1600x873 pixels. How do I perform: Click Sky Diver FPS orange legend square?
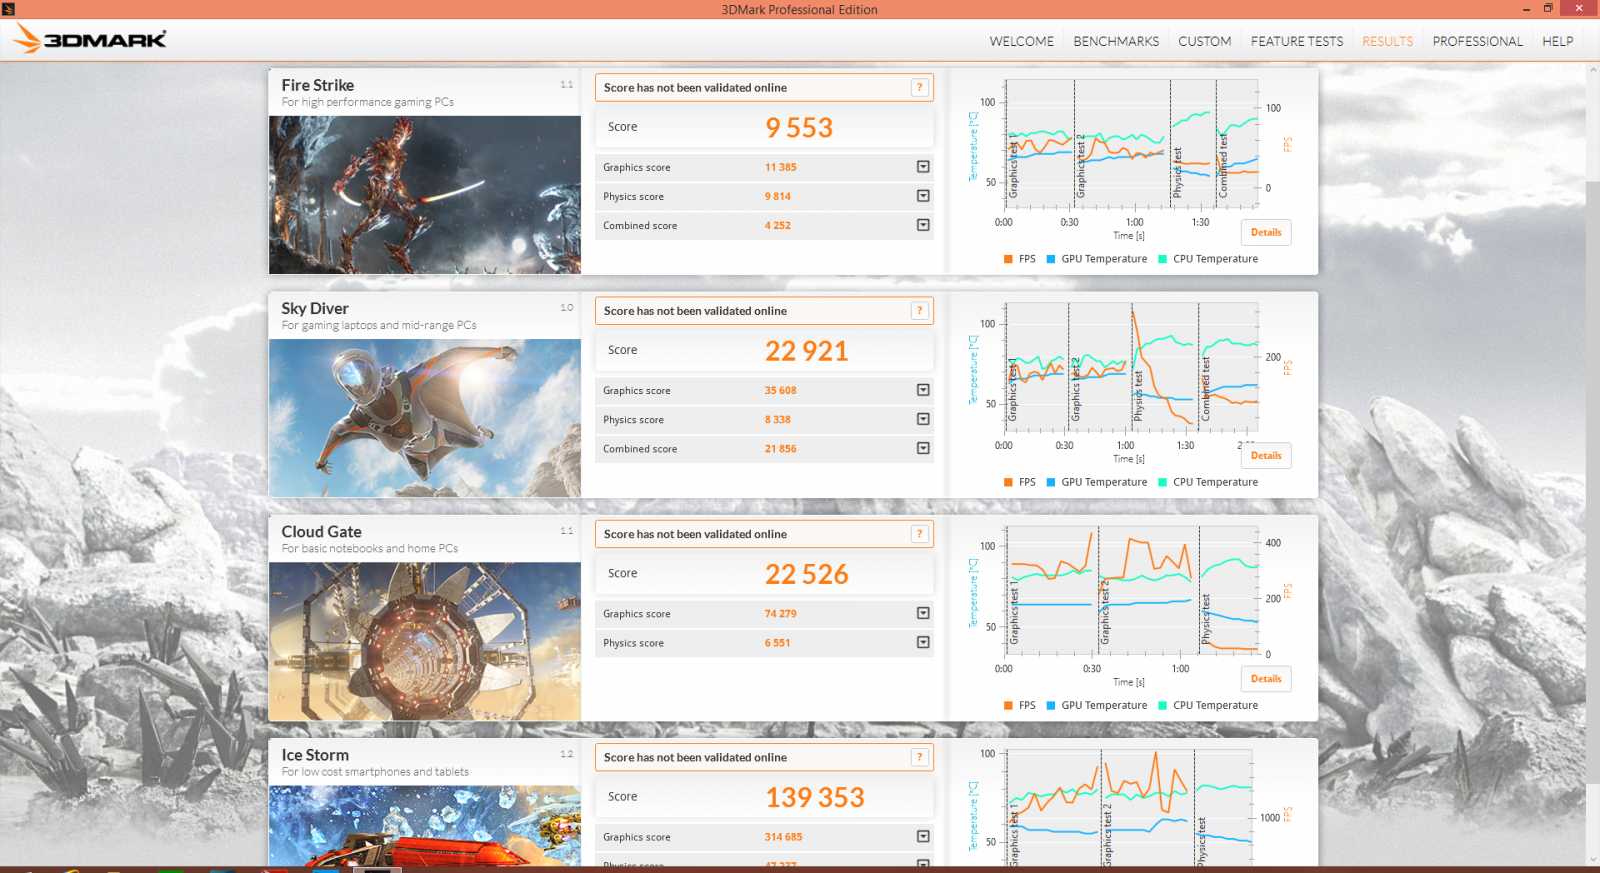coord(1008,482)
